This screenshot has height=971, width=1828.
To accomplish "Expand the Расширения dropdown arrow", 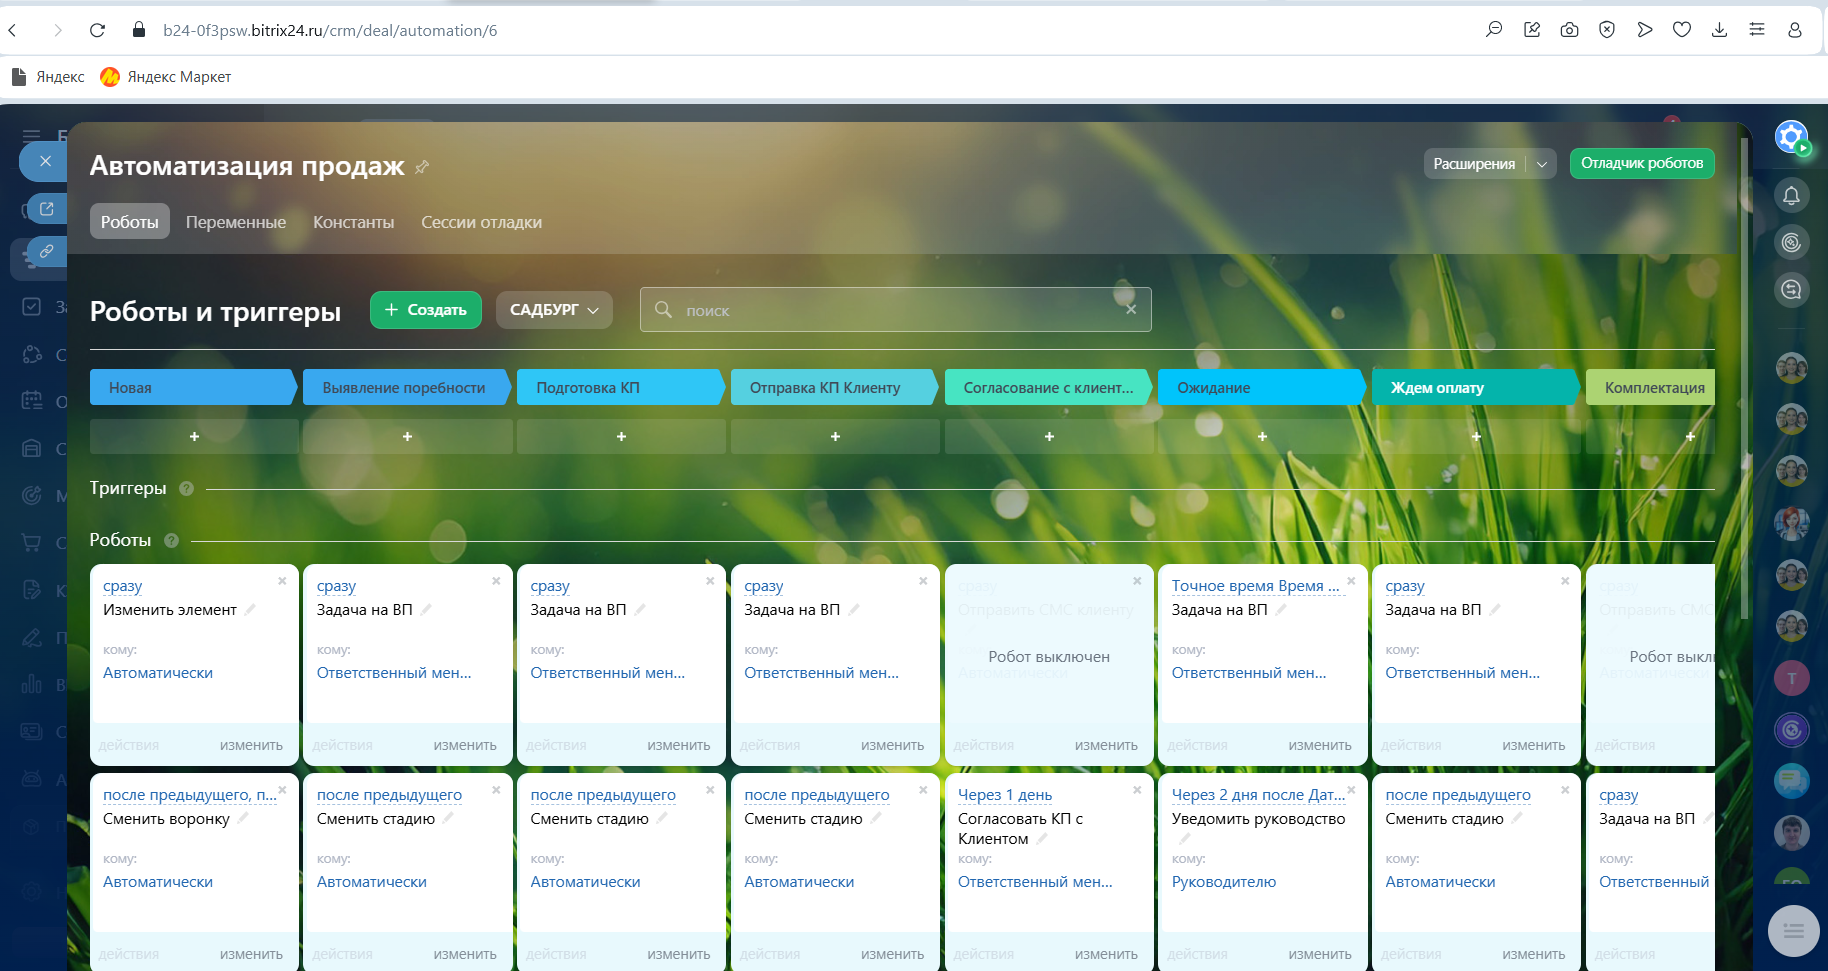I will tap(1542, 164).
